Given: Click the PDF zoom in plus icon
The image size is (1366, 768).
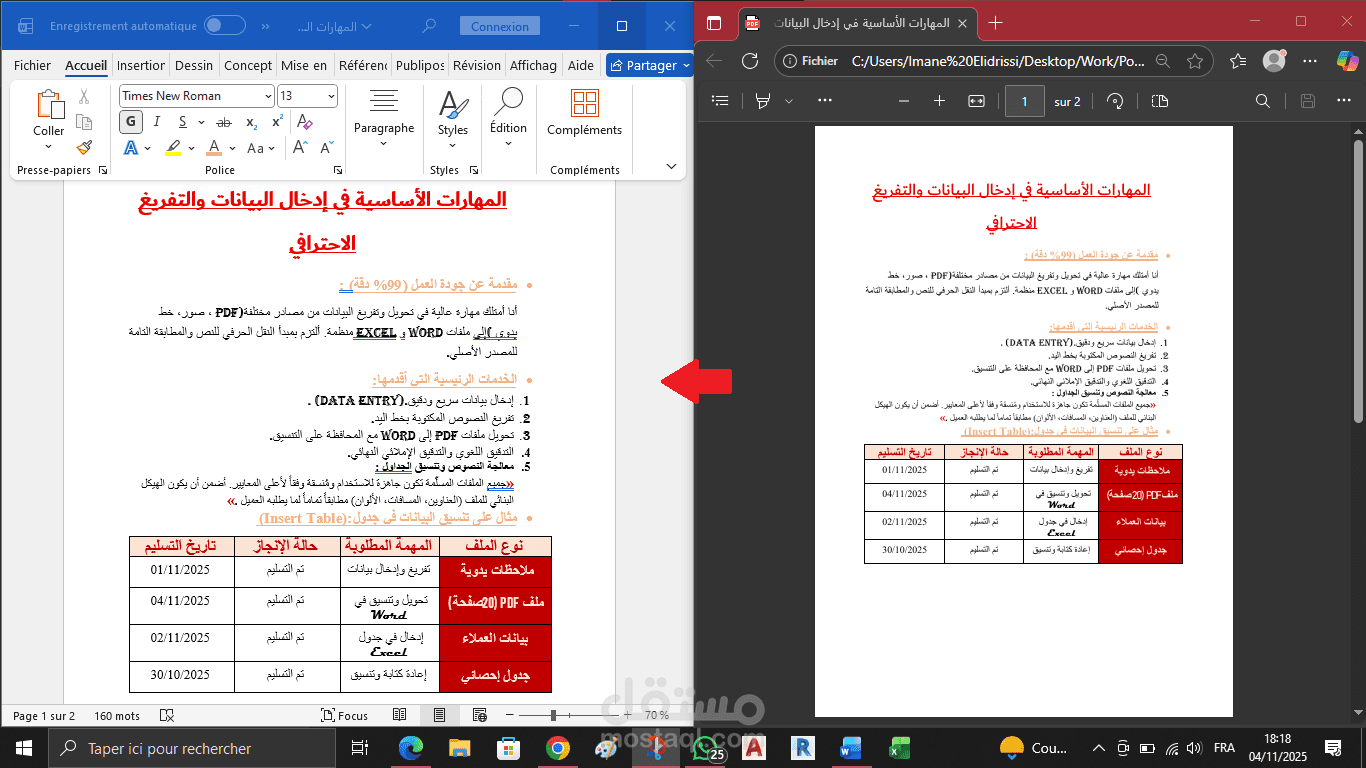Looking at the screenshot, I should (x=939, y=101).
